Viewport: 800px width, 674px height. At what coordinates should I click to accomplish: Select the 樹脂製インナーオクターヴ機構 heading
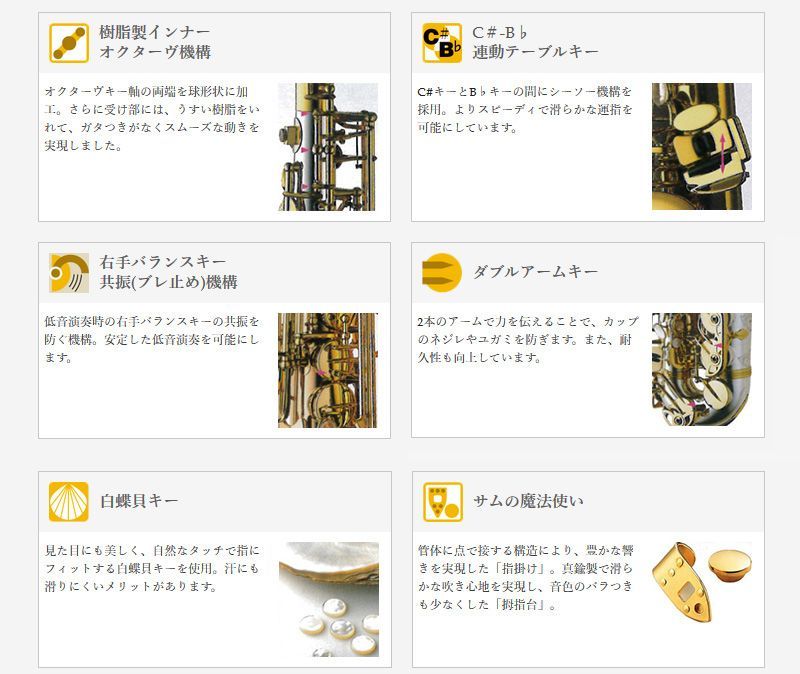click(155, 42)
